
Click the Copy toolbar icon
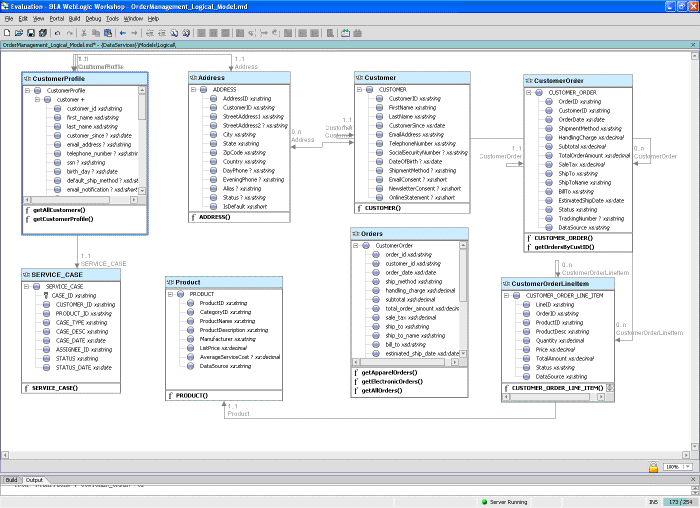click(x=96, y=33)
